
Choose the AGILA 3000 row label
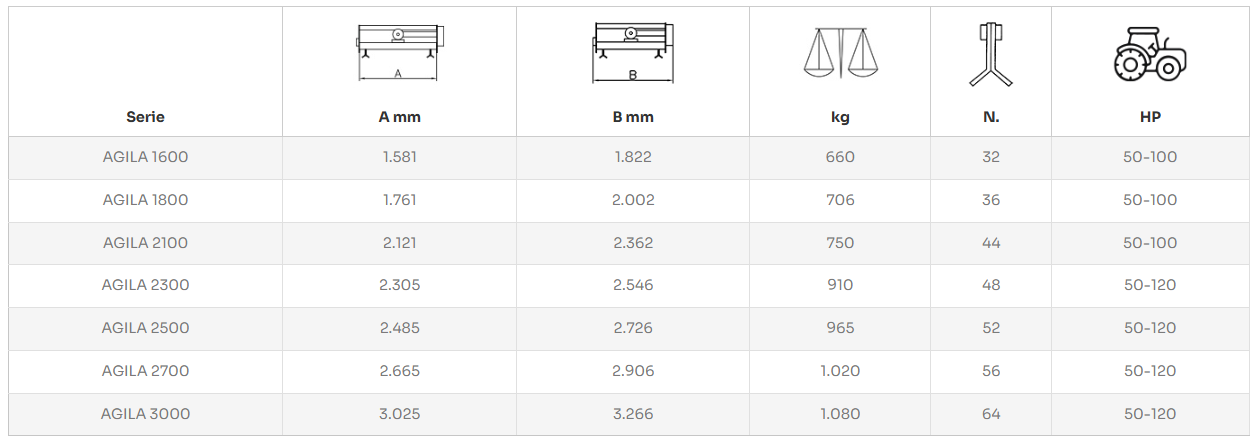click(x=145, y=414)
